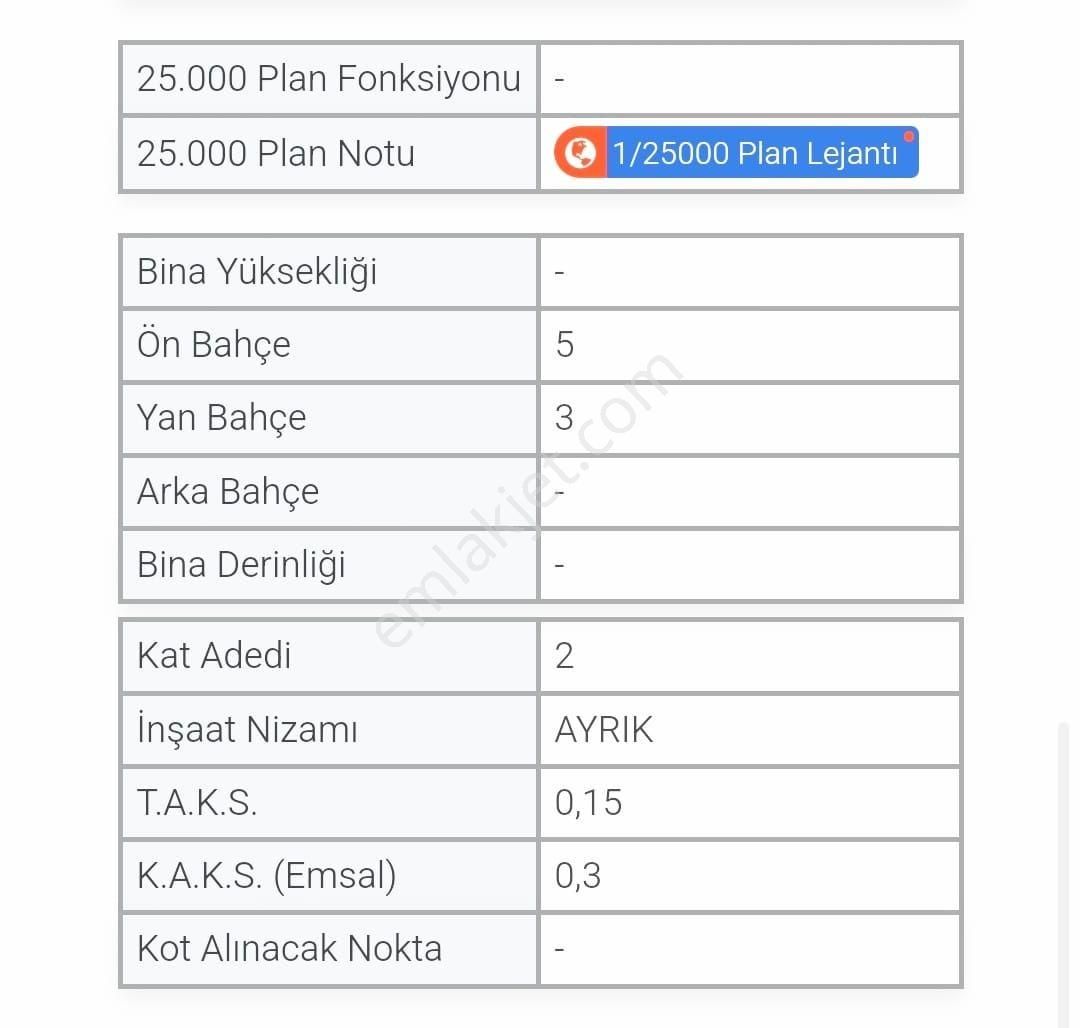Select the 25.000 Plan Notu label cell
The image size is (1080, 1028).
click(329, 154)
